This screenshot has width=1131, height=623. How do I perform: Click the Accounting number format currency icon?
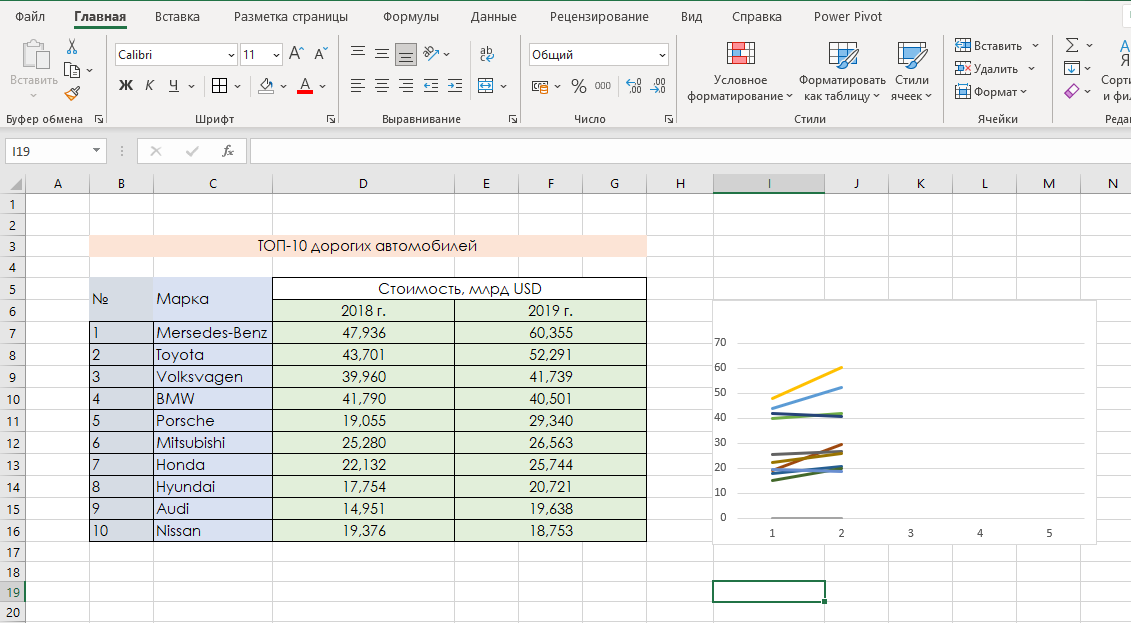click(540, 86)
